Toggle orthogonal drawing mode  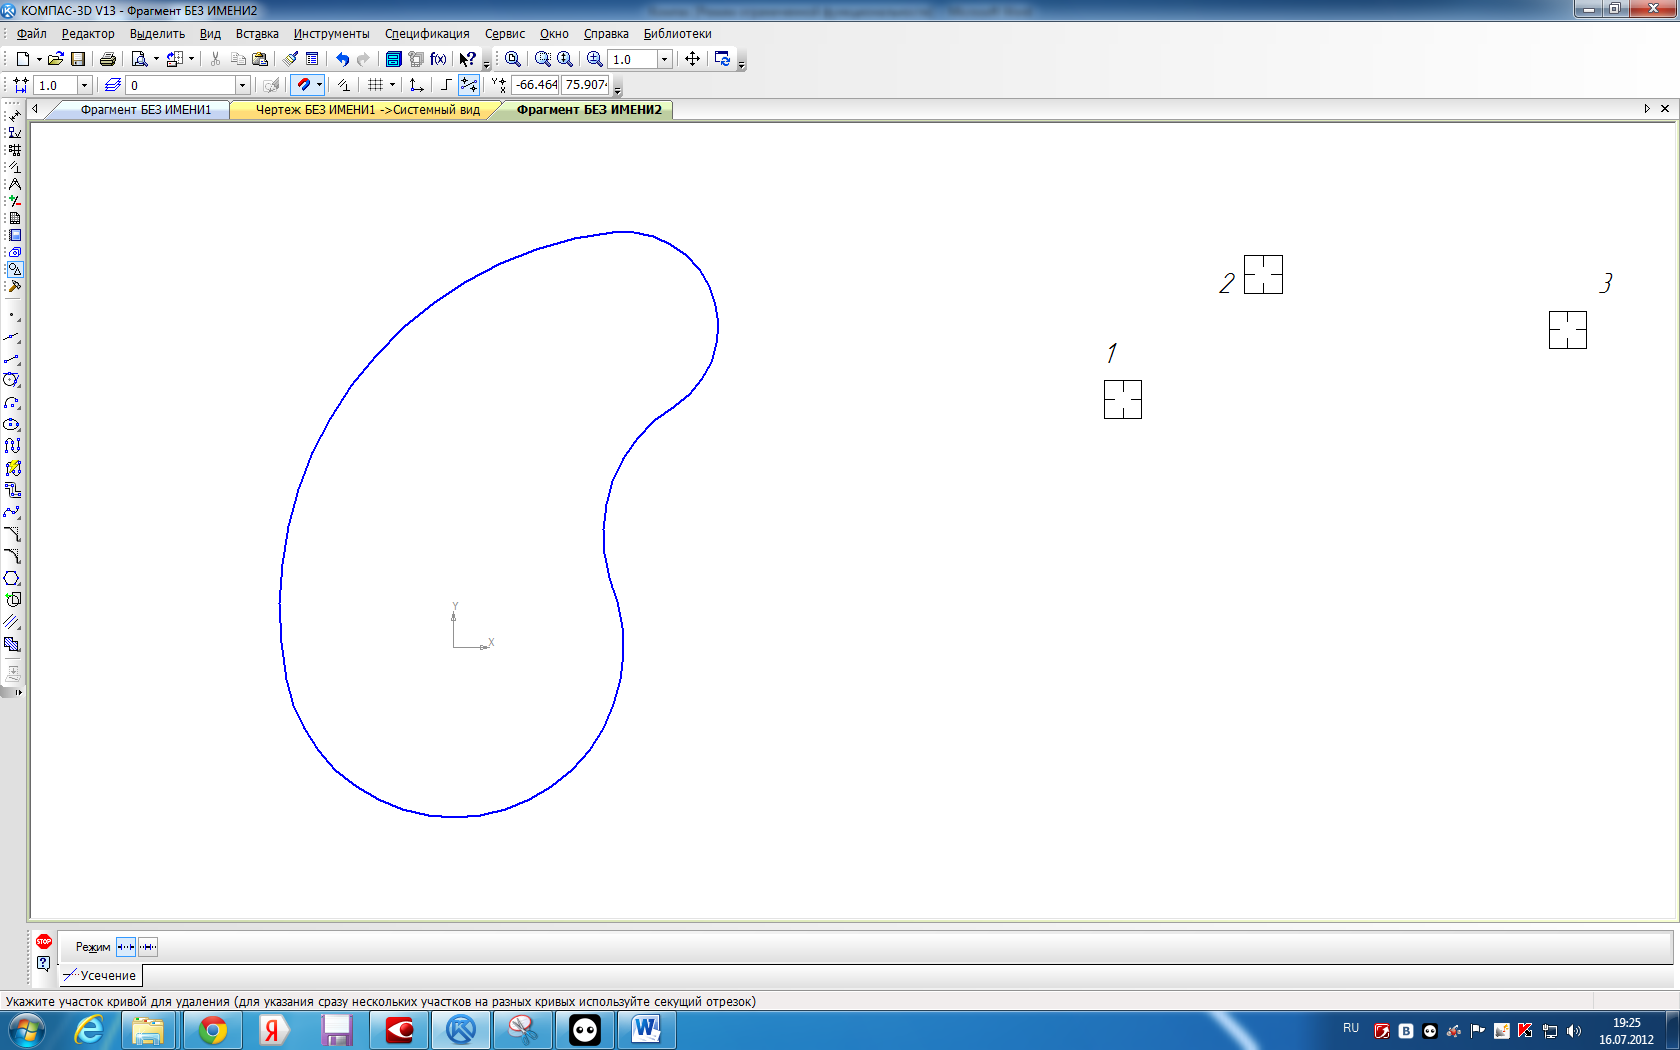[446, 85]
